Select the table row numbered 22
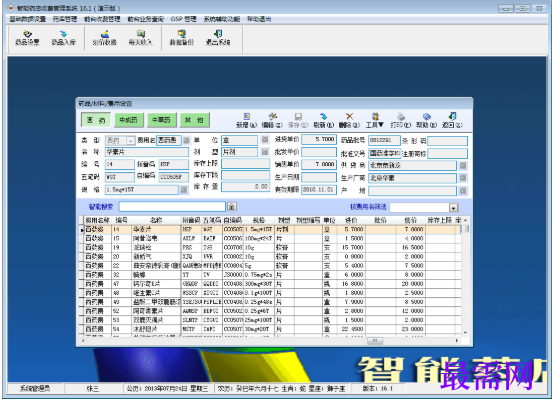The height and width of the screenshot is (407, 552). coord(271,265)
